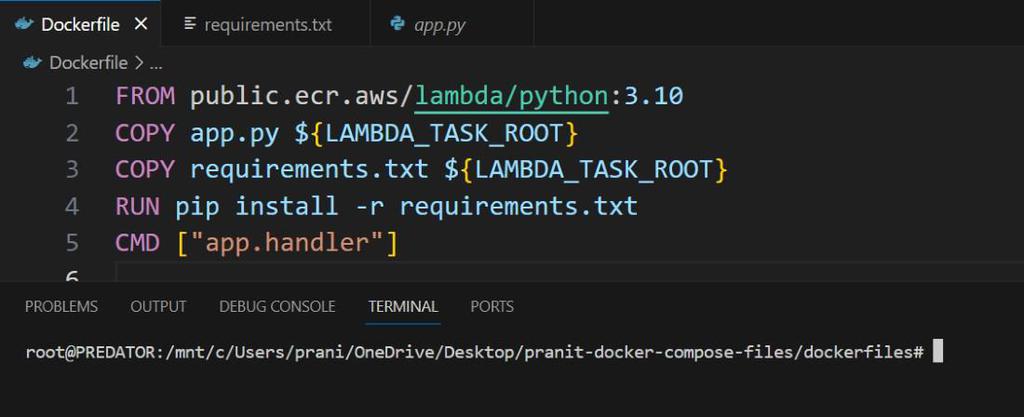Click the Docker icon in the breadcrumb
This screenshot has height=417, width=1024.
33,63
